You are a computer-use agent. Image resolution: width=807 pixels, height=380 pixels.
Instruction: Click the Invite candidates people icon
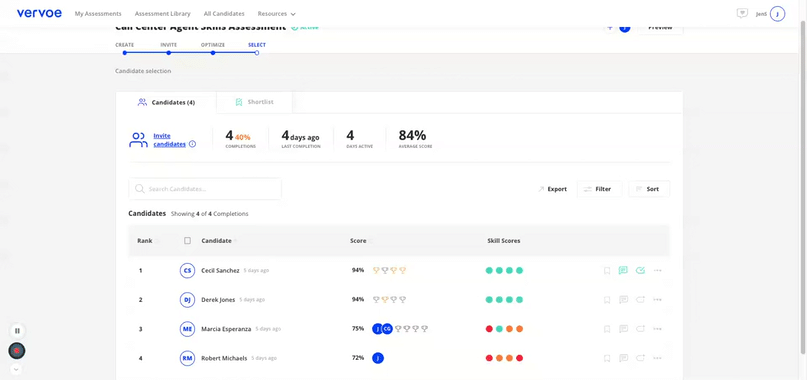pos(138,140)
